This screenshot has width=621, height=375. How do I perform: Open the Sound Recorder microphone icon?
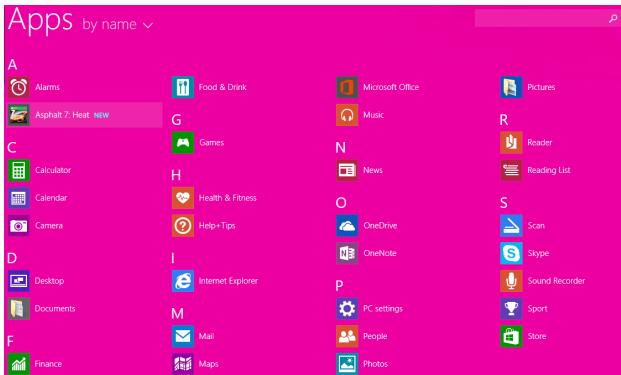tap(511, 281)
